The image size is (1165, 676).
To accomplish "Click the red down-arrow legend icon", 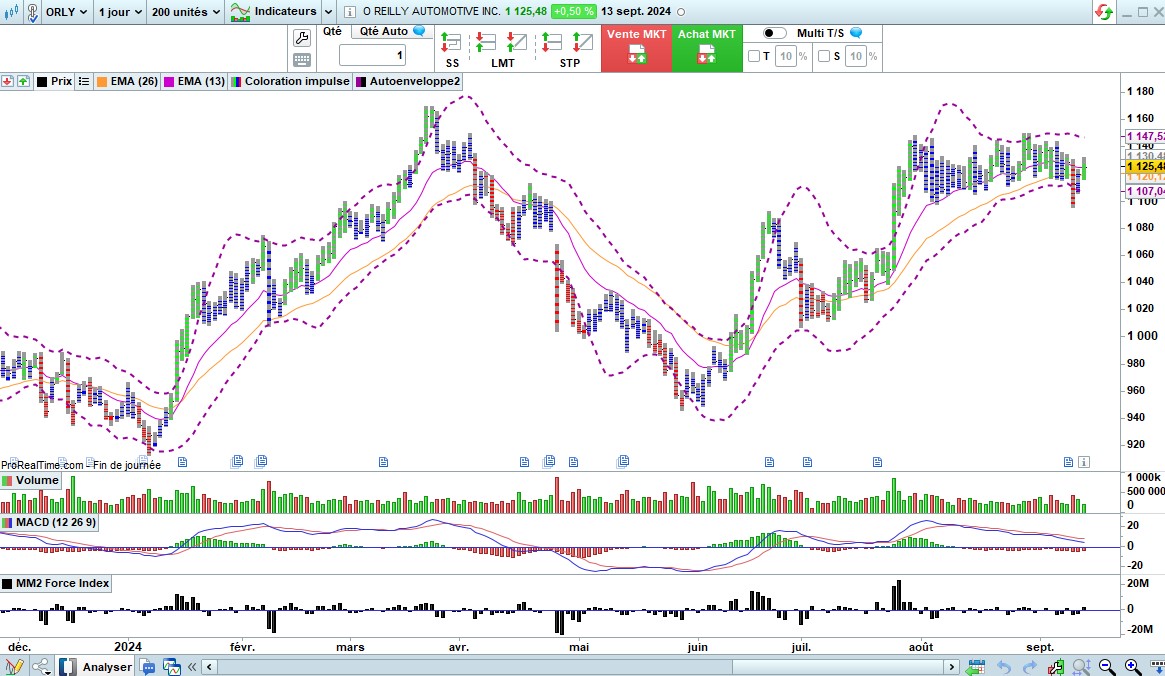I will coord(7,82).
